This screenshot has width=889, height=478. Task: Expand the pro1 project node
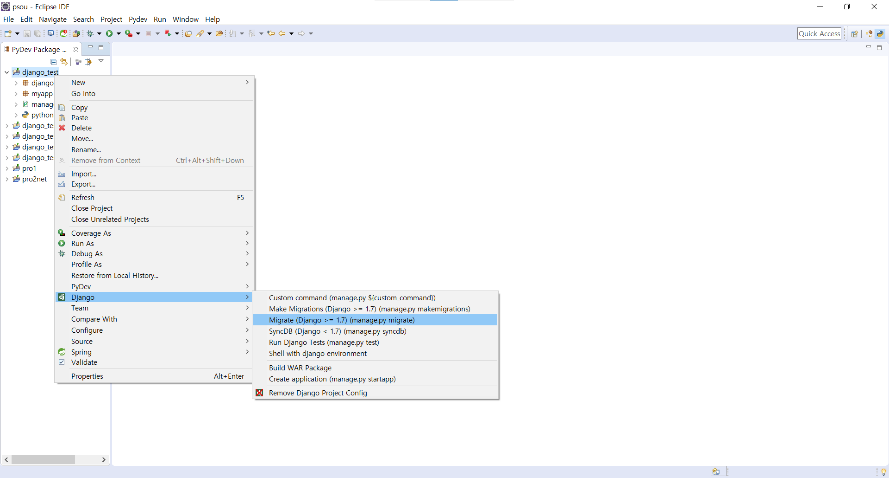(x=7, y=168)
